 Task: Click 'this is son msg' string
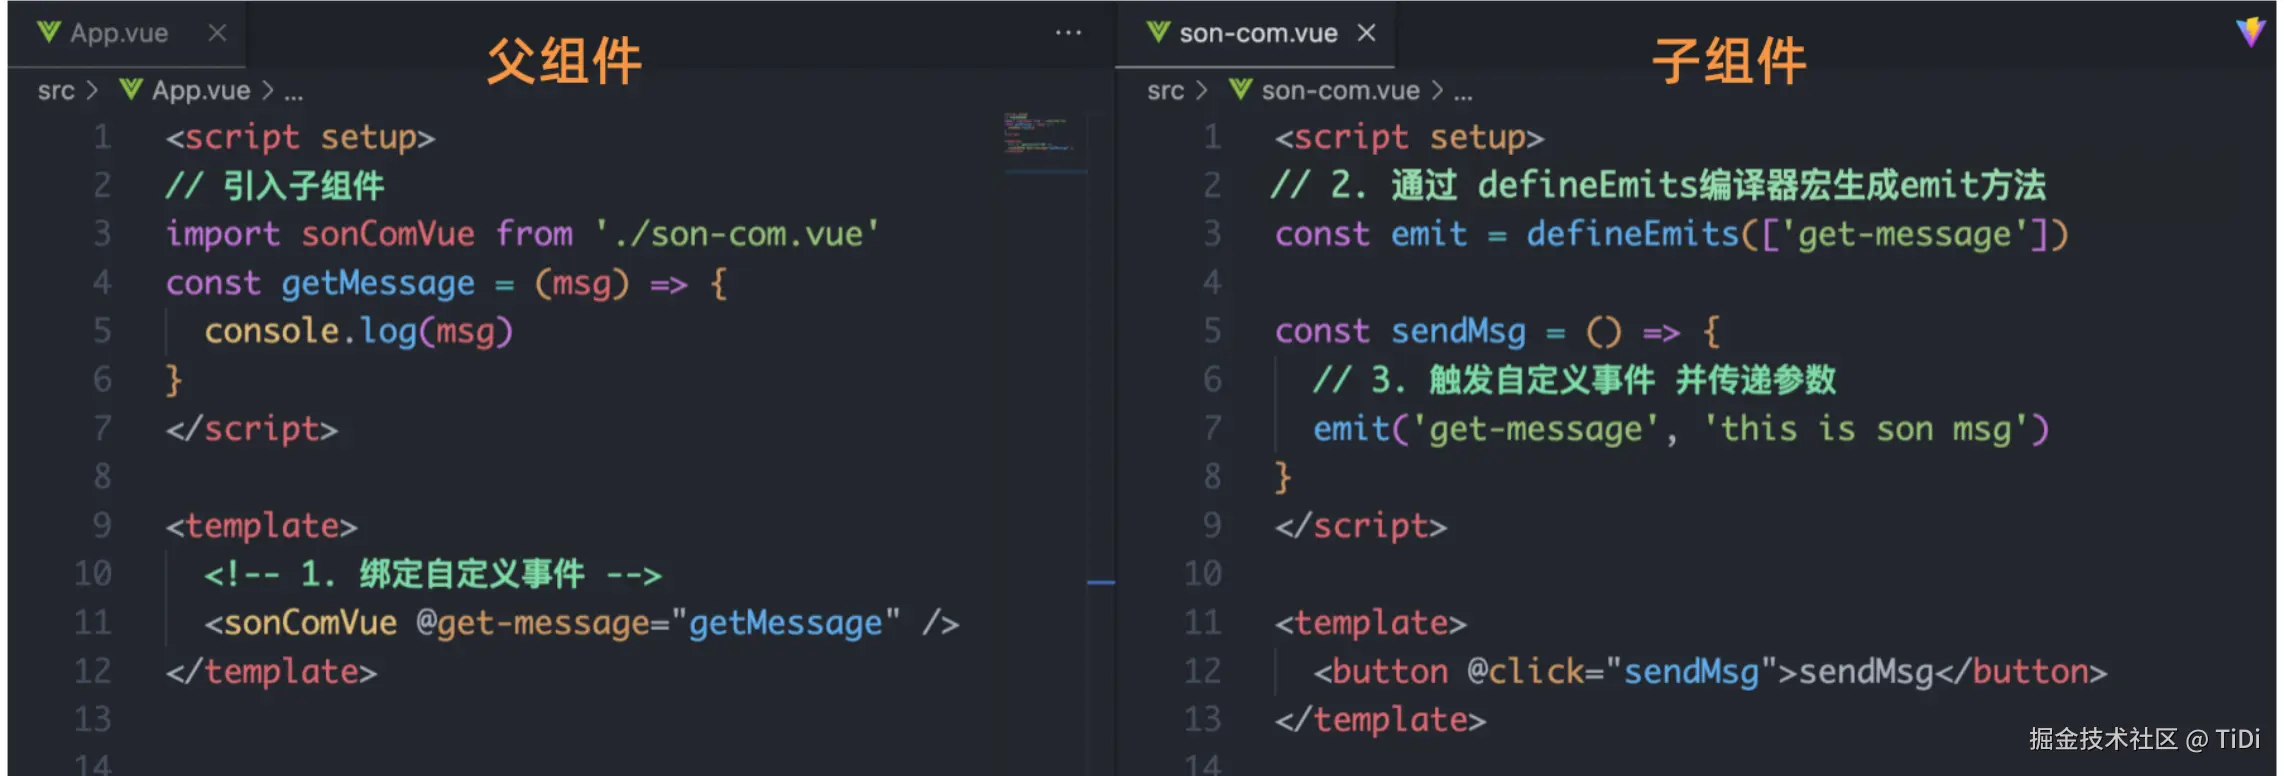(x=1865, y=429)
